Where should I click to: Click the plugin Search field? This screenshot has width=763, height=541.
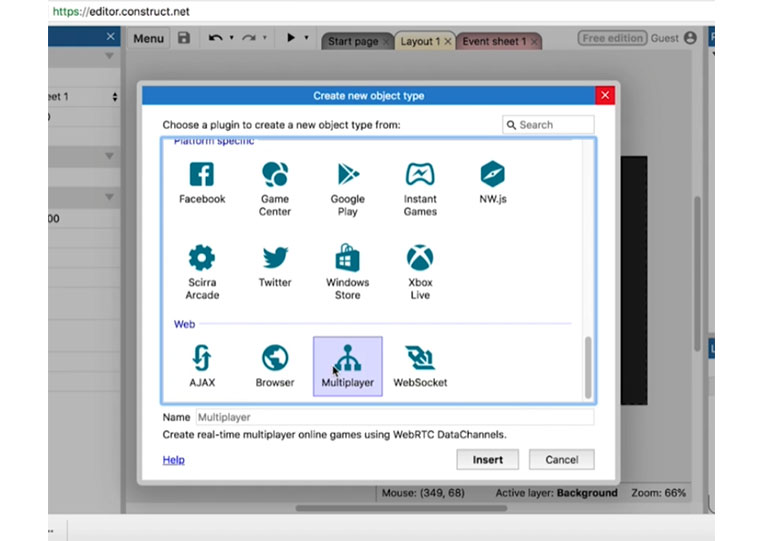click(x=548, y=125)
